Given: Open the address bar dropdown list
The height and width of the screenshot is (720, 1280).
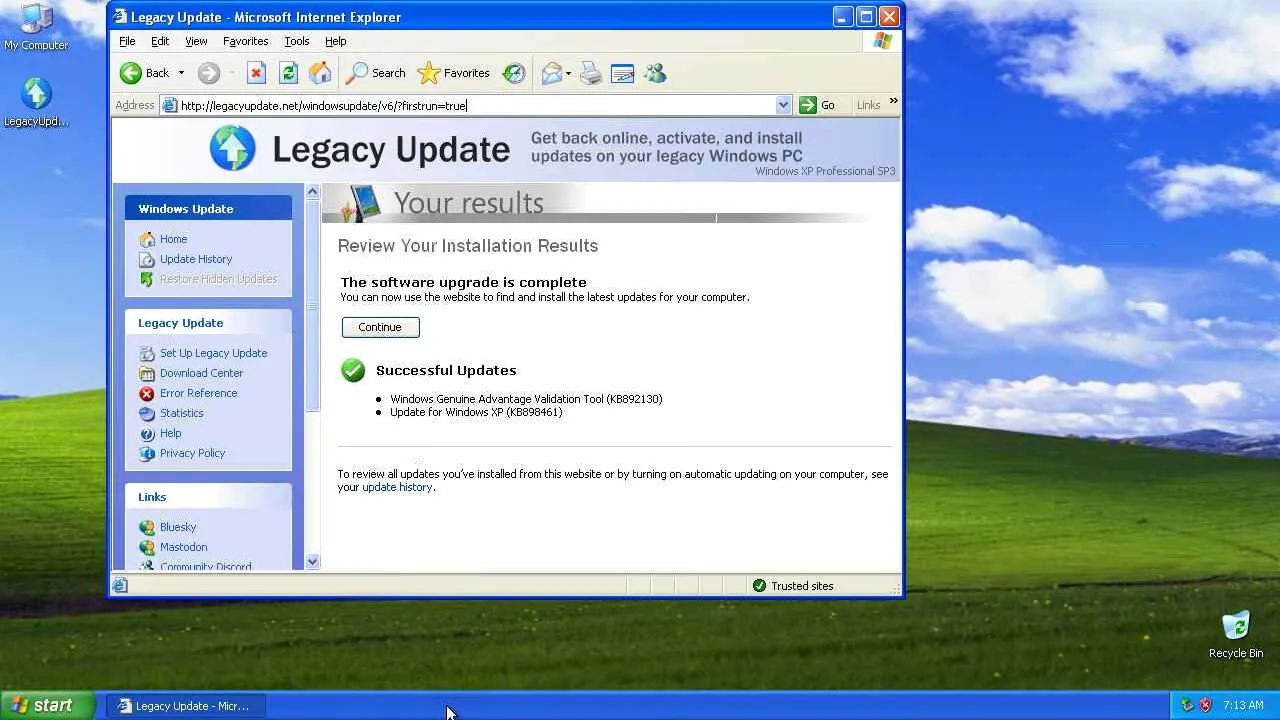Looking at the screenshot, I should (783, 105).
